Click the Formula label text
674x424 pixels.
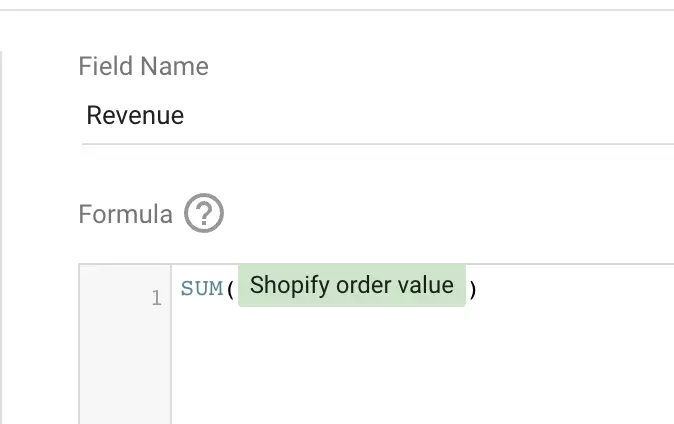(x=126, y=214)
